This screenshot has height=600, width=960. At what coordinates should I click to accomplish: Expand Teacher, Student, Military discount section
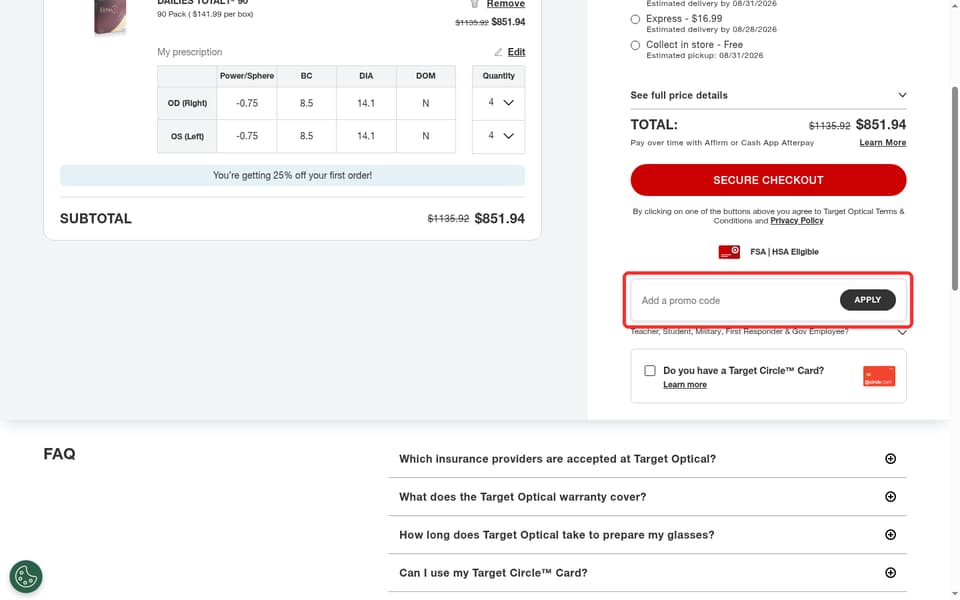point(768,331)
